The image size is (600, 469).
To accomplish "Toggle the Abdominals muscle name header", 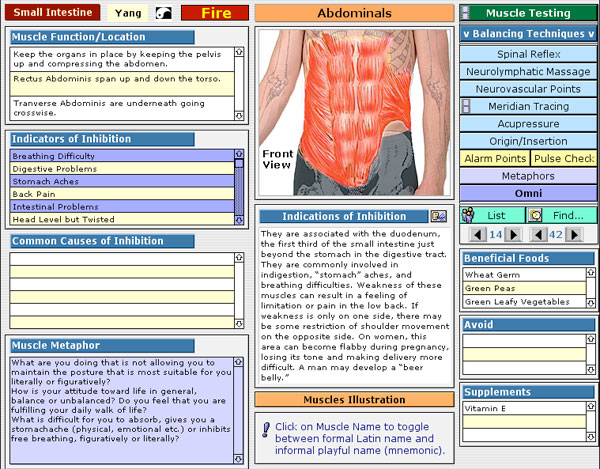I will tap(354, 13).
